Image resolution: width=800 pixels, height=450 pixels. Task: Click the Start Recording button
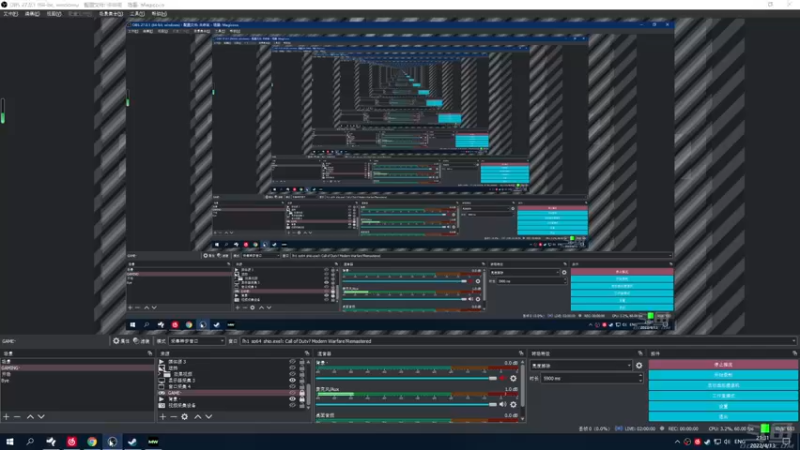(723, 375)
